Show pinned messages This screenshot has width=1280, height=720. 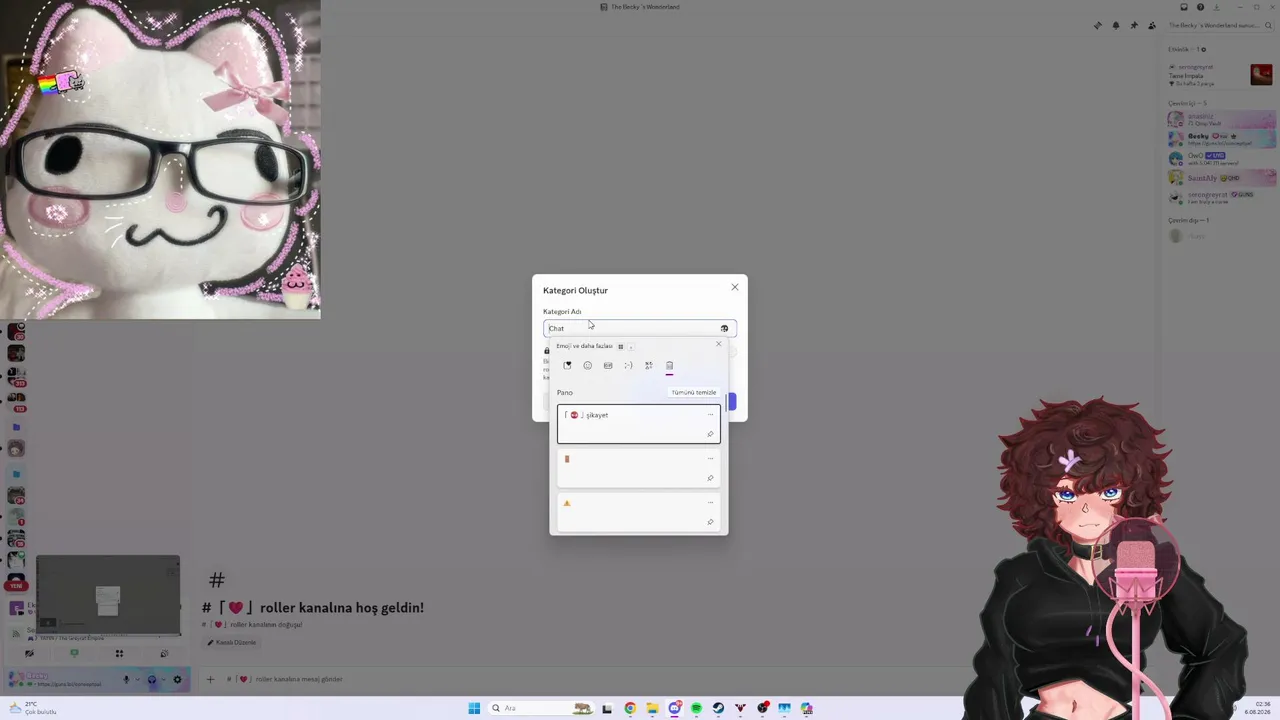(x=1134, y=25)
